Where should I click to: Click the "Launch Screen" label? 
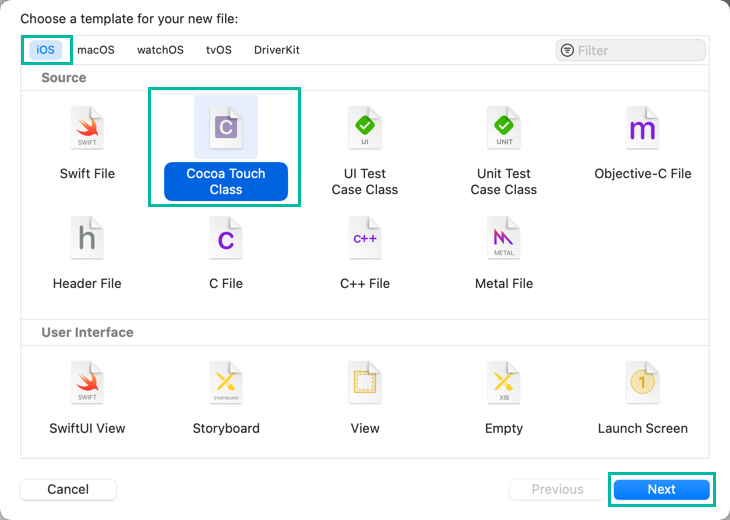pyautogui.click(x=642, y=428)
